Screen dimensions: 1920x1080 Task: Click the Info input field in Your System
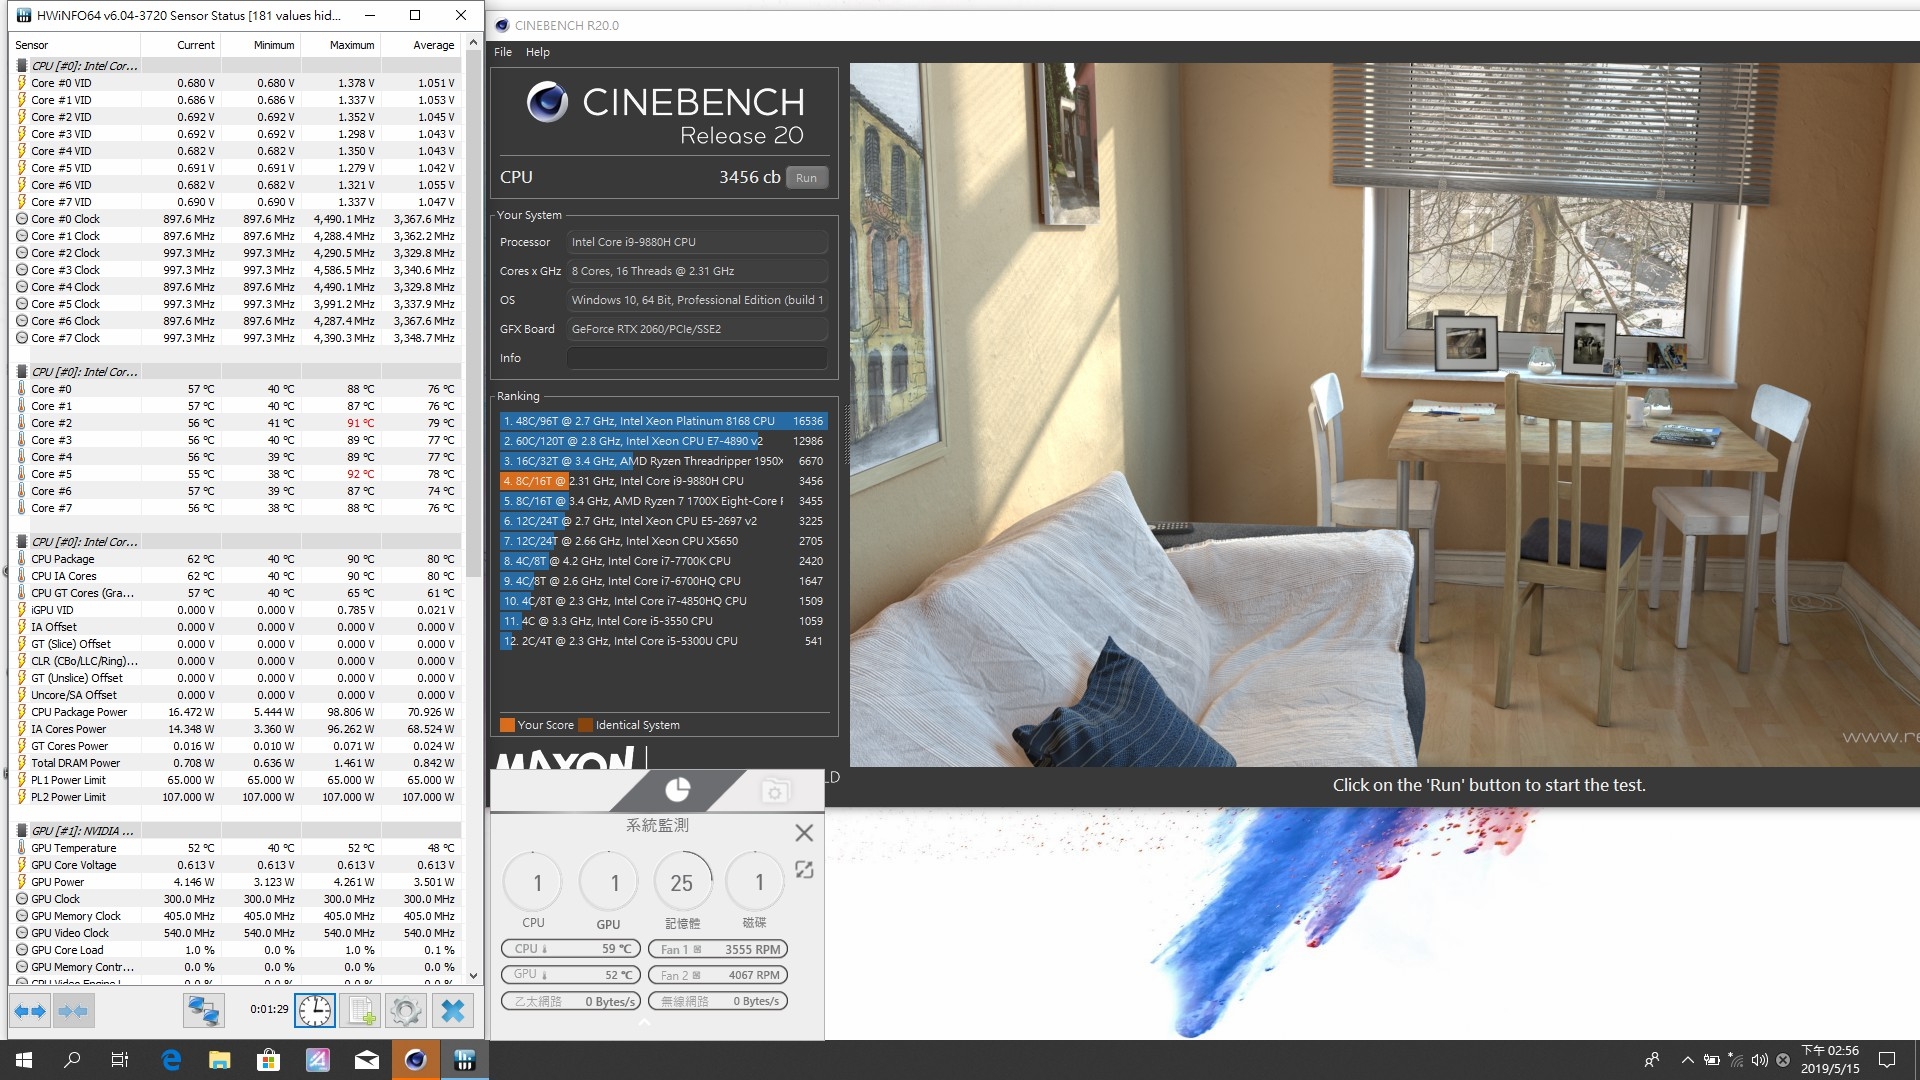pos(697,358)
